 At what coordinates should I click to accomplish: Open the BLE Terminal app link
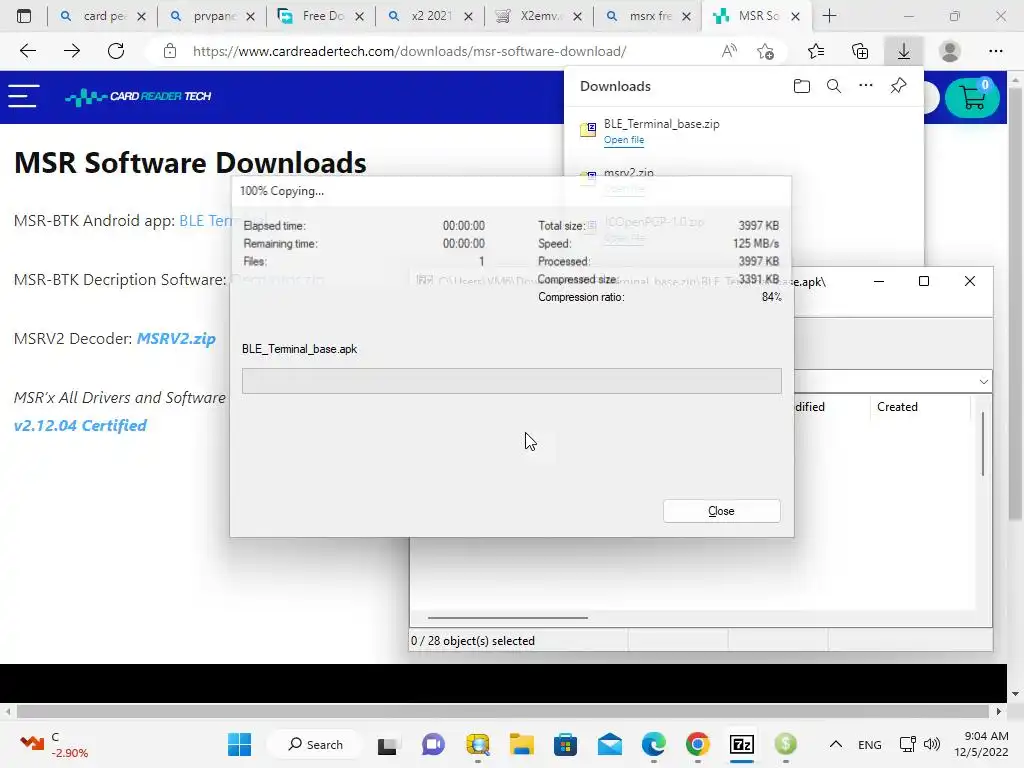tap(205, 221)
